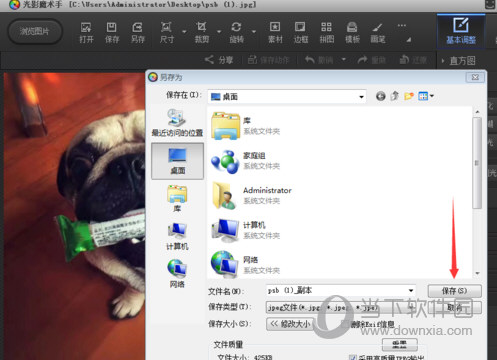Image resolution: width=497 pixels, height=360 pixels.
Task: Click the create new folder icon in dialog
Action: pos(409,96)
